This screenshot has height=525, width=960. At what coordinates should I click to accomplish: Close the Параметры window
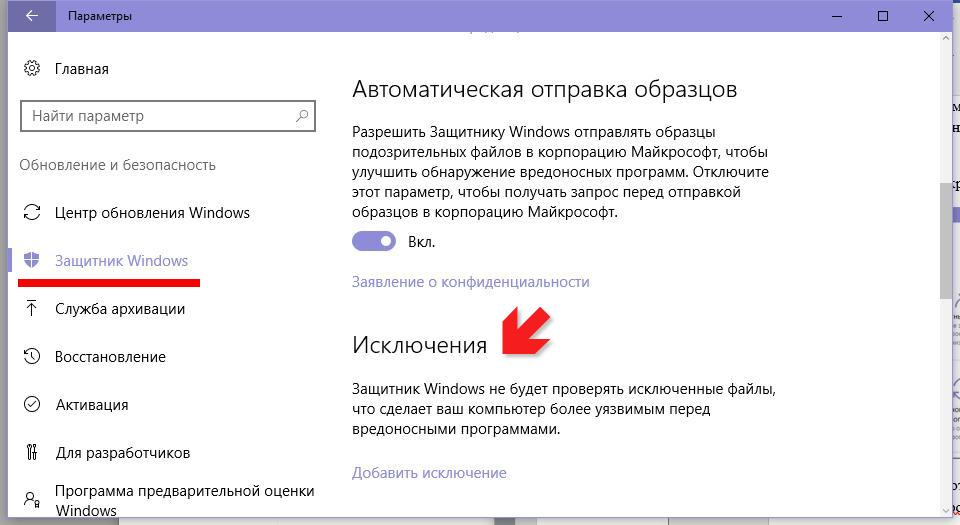tap(929, 16)
